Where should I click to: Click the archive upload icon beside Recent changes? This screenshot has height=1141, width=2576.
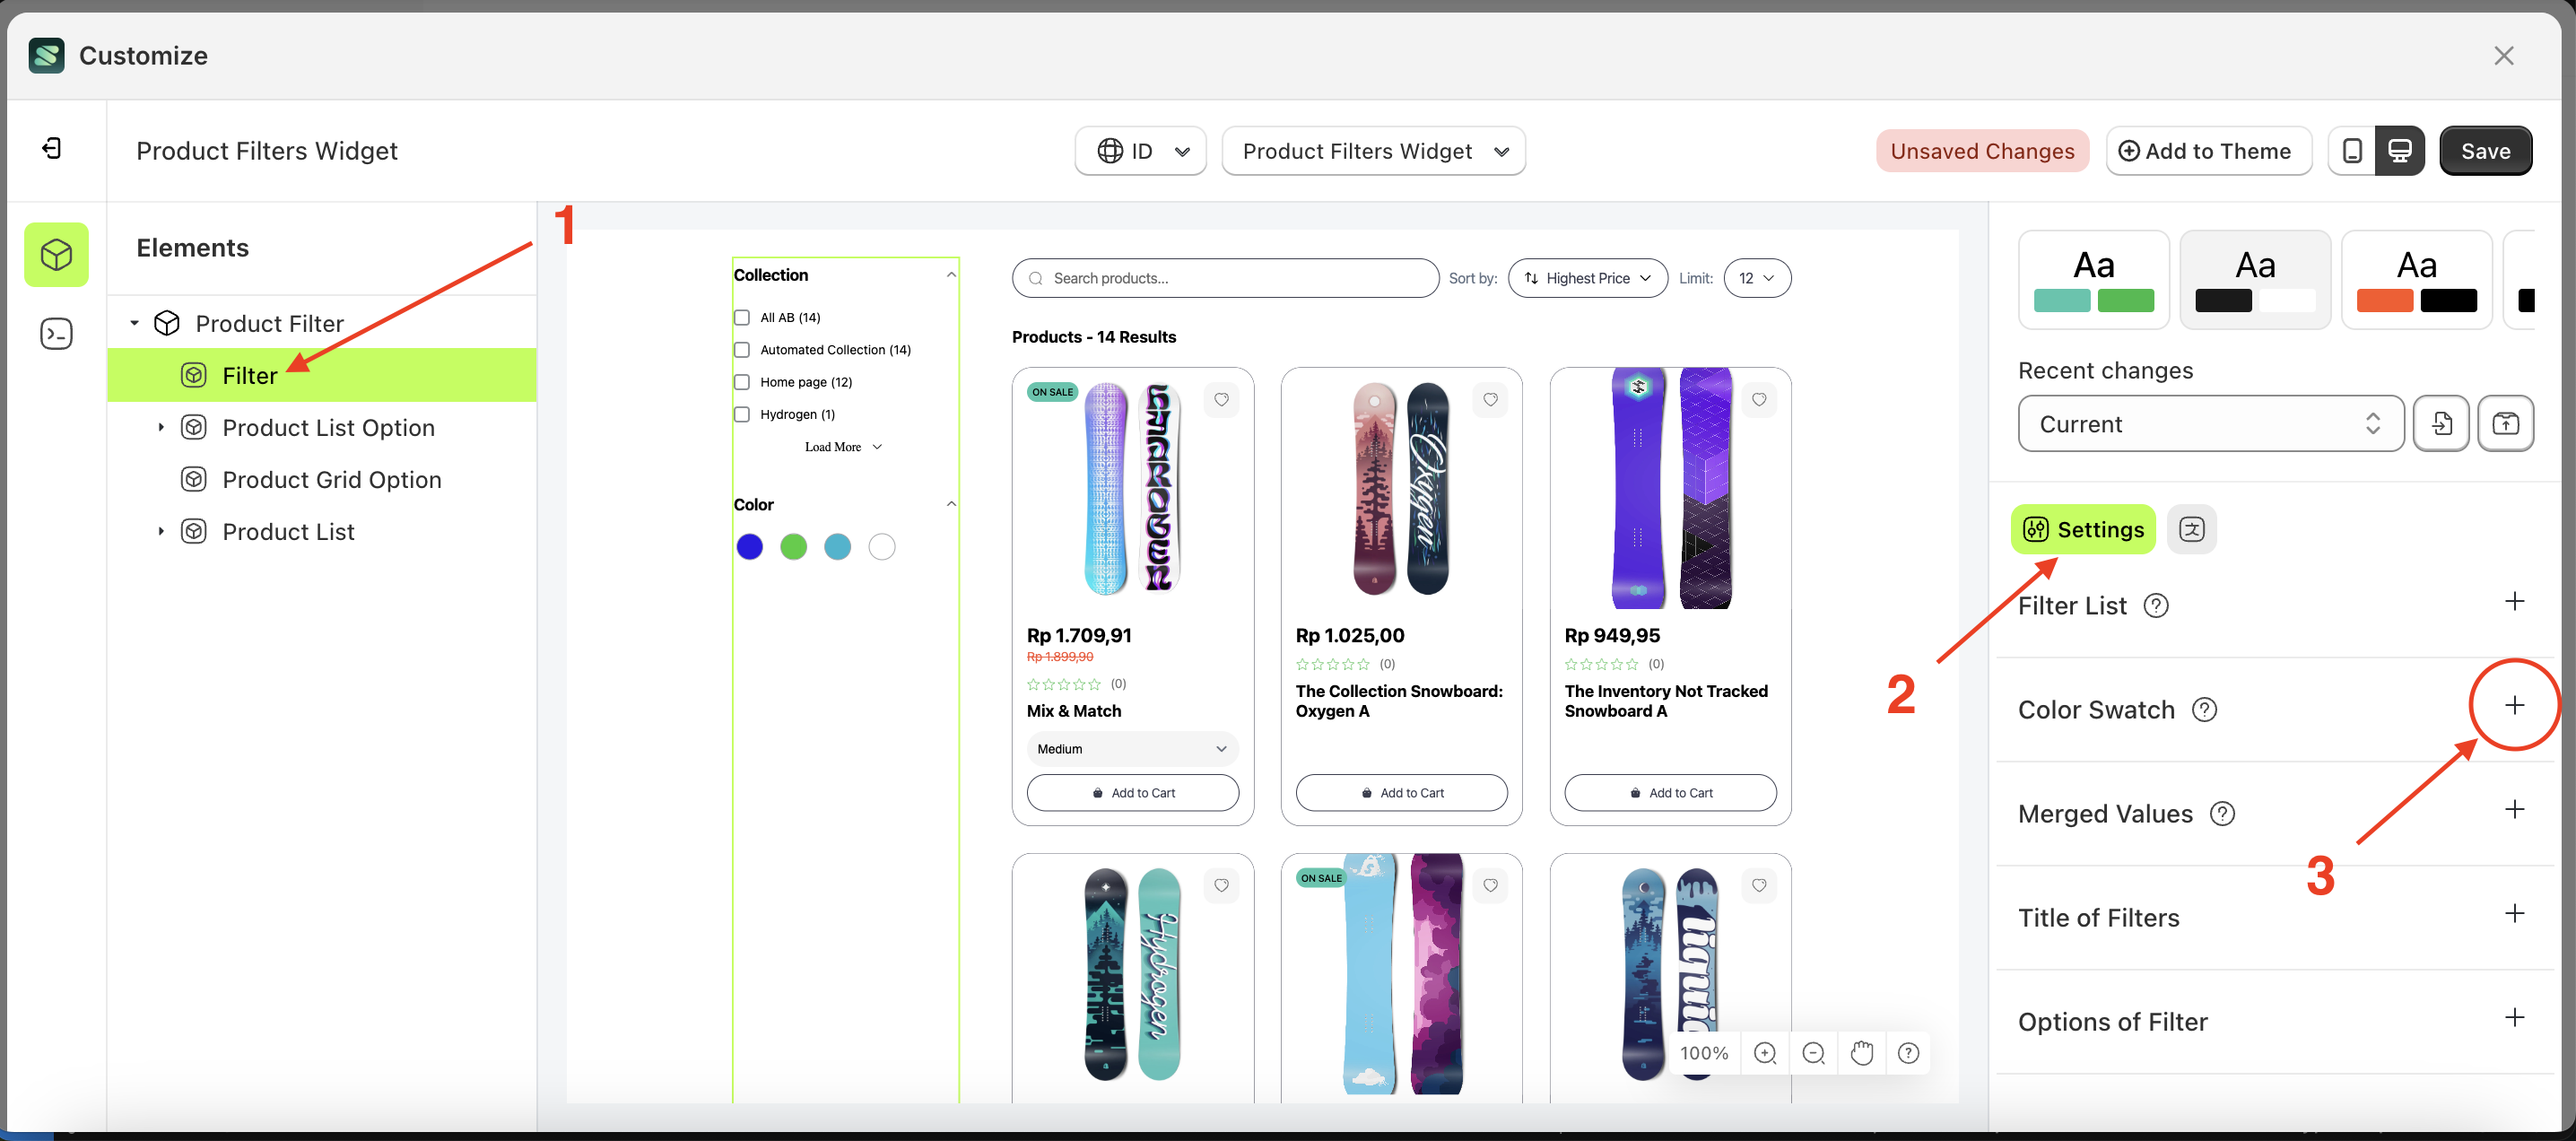[x=2506, y=423]
